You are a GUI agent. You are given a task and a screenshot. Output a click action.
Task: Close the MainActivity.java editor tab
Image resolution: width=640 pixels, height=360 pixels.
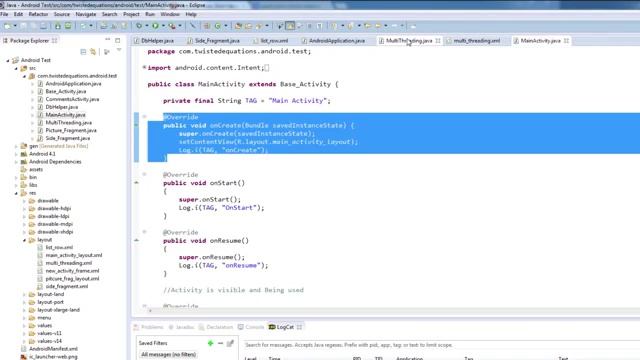pos(567,41)
